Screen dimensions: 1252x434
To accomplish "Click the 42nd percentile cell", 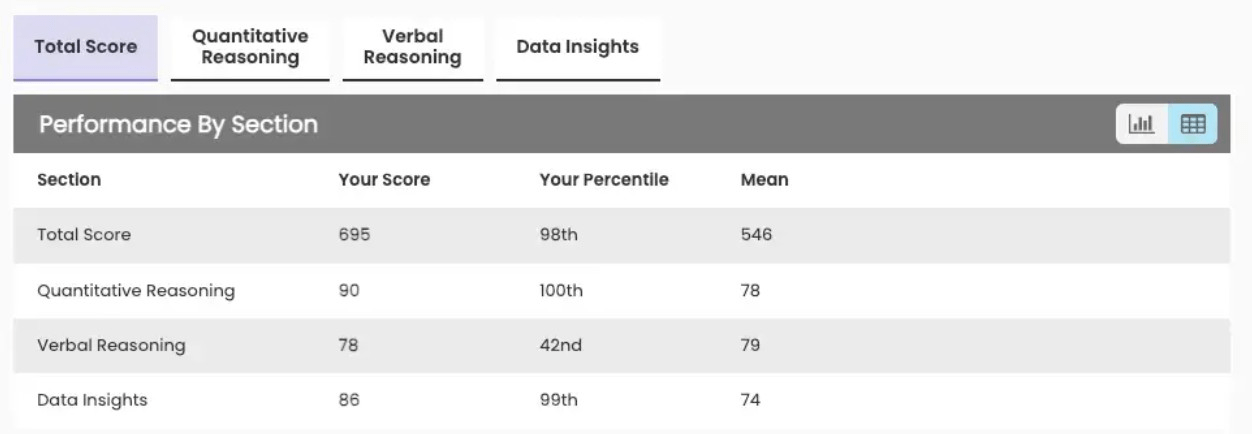I will pos(559,345).
